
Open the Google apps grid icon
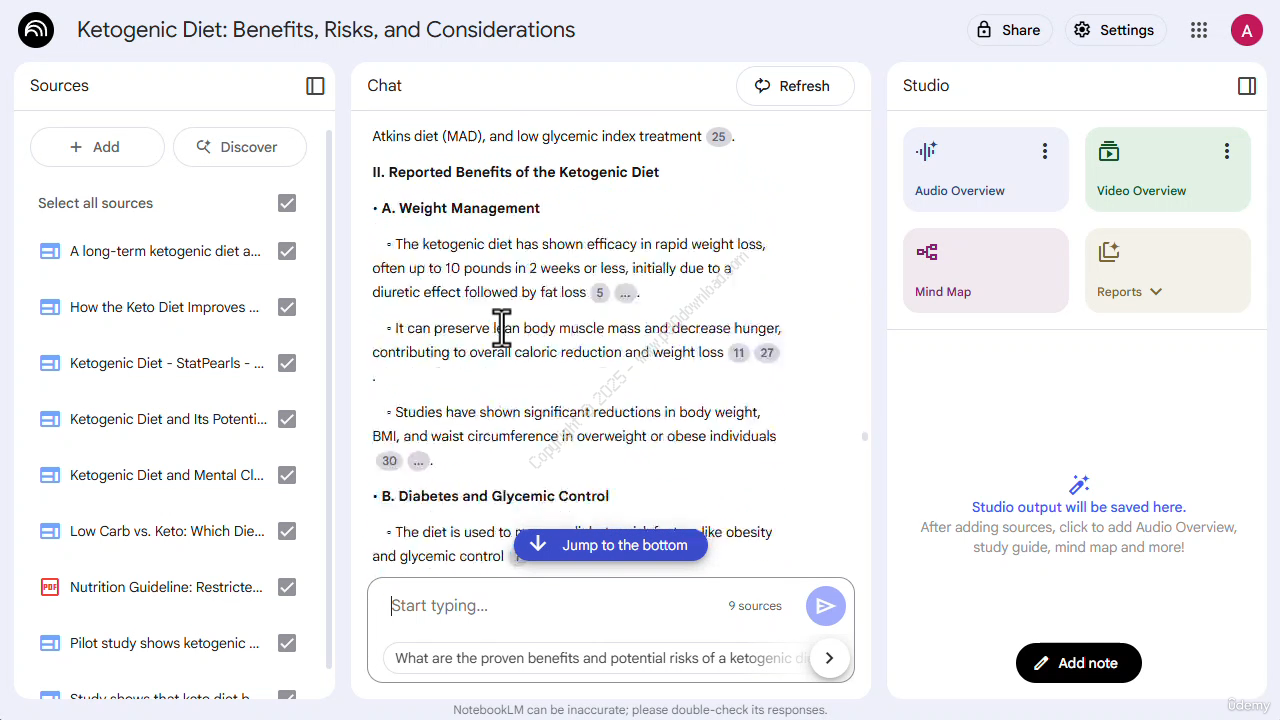pyautogui.click(x=1199, y=30)
